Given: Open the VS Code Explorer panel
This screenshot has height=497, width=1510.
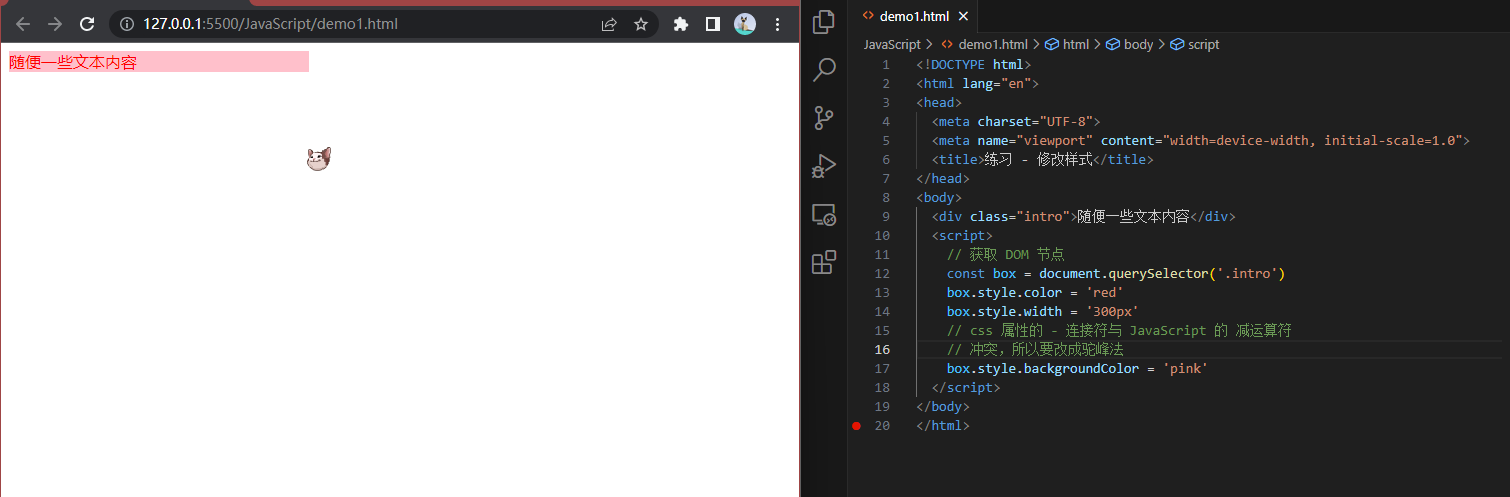Looking at the screenshot, I should pyautogui.click(x=824, y=22).
